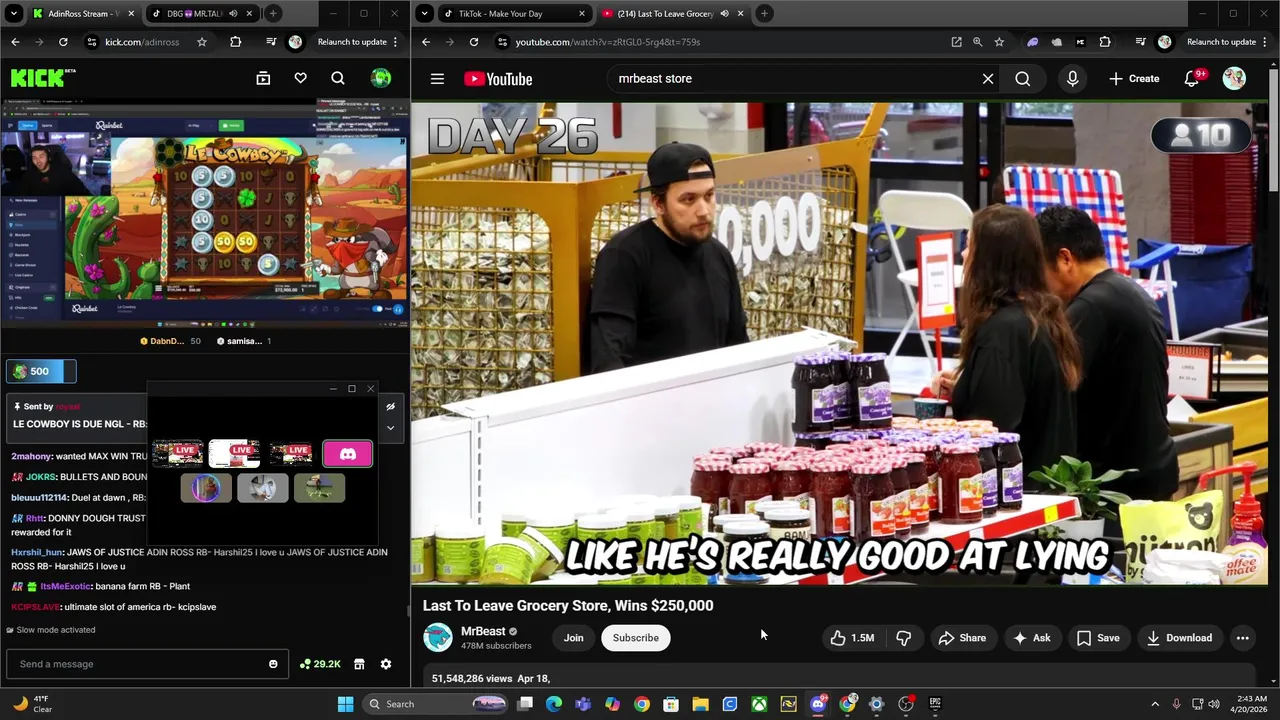This screenshot has width=1280, height=720.
Task: Open Kick profile avatar in header
Action: pyautogui.click(x=381, y=78)
